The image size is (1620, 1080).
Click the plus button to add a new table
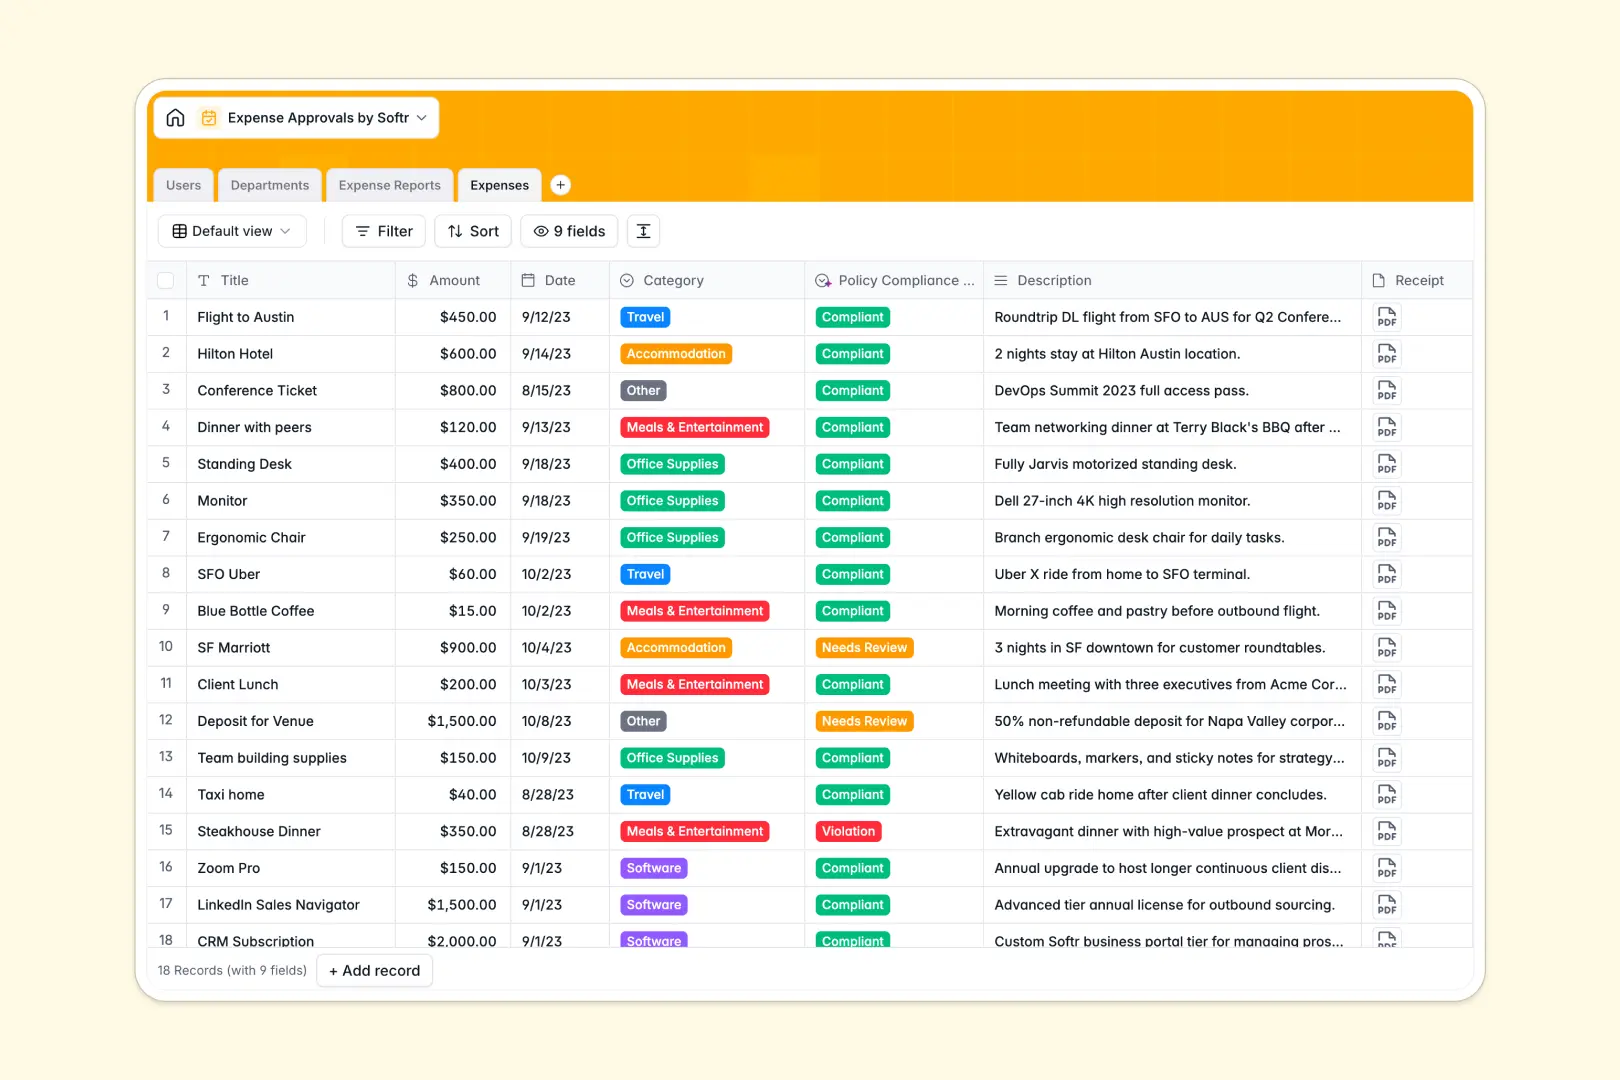tap(560, 185)
